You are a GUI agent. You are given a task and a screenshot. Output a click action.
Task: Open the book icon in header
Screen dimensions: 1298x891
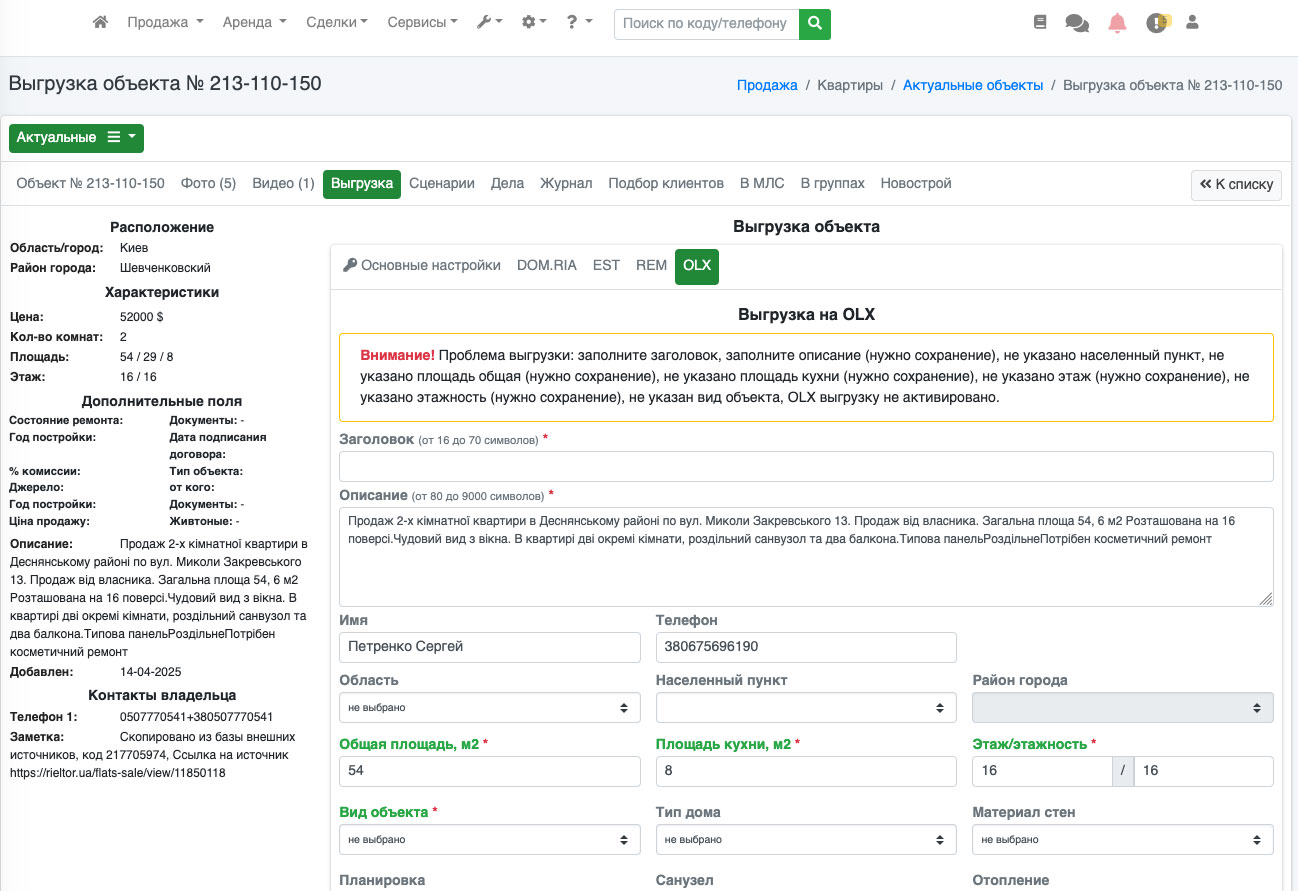pyautogui.click(x=1040, y=22)
